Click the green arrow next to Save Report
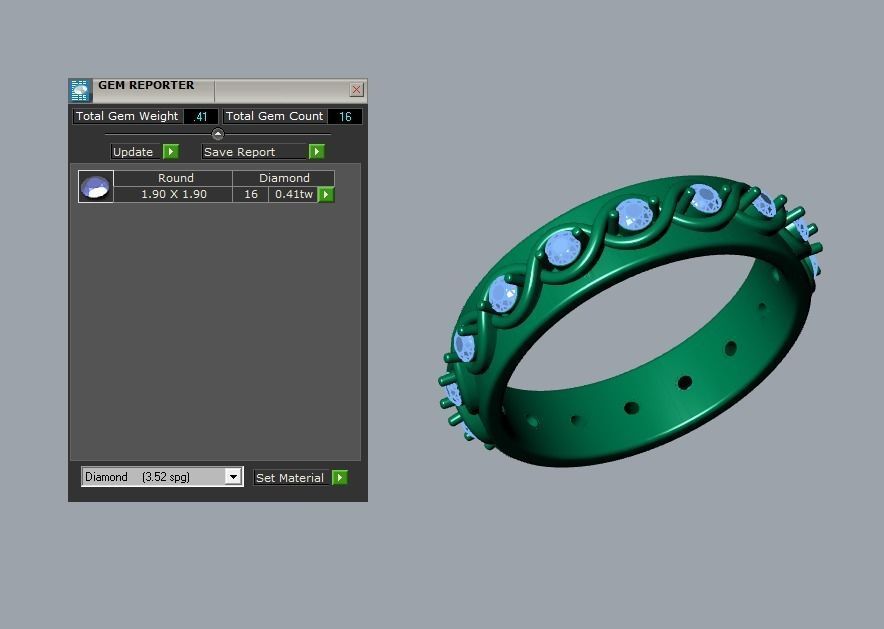884x629 pixels. point(317,152)
